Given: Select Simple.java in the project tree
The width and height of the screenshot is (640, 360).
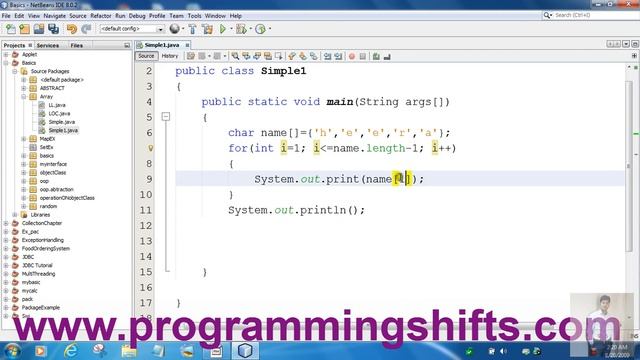Looking at the screenshot, I should [62, 122].
